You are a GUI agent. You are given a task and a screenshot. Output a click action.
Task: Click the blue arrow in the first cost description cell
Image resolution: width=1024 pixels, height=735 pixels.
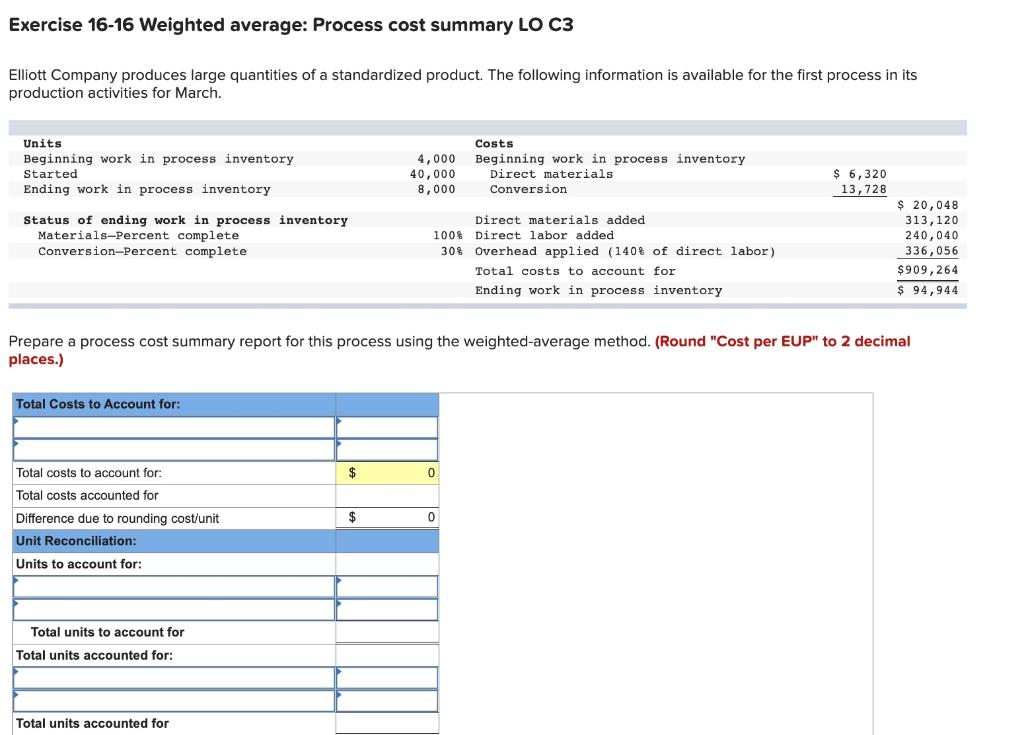point(18,426)
